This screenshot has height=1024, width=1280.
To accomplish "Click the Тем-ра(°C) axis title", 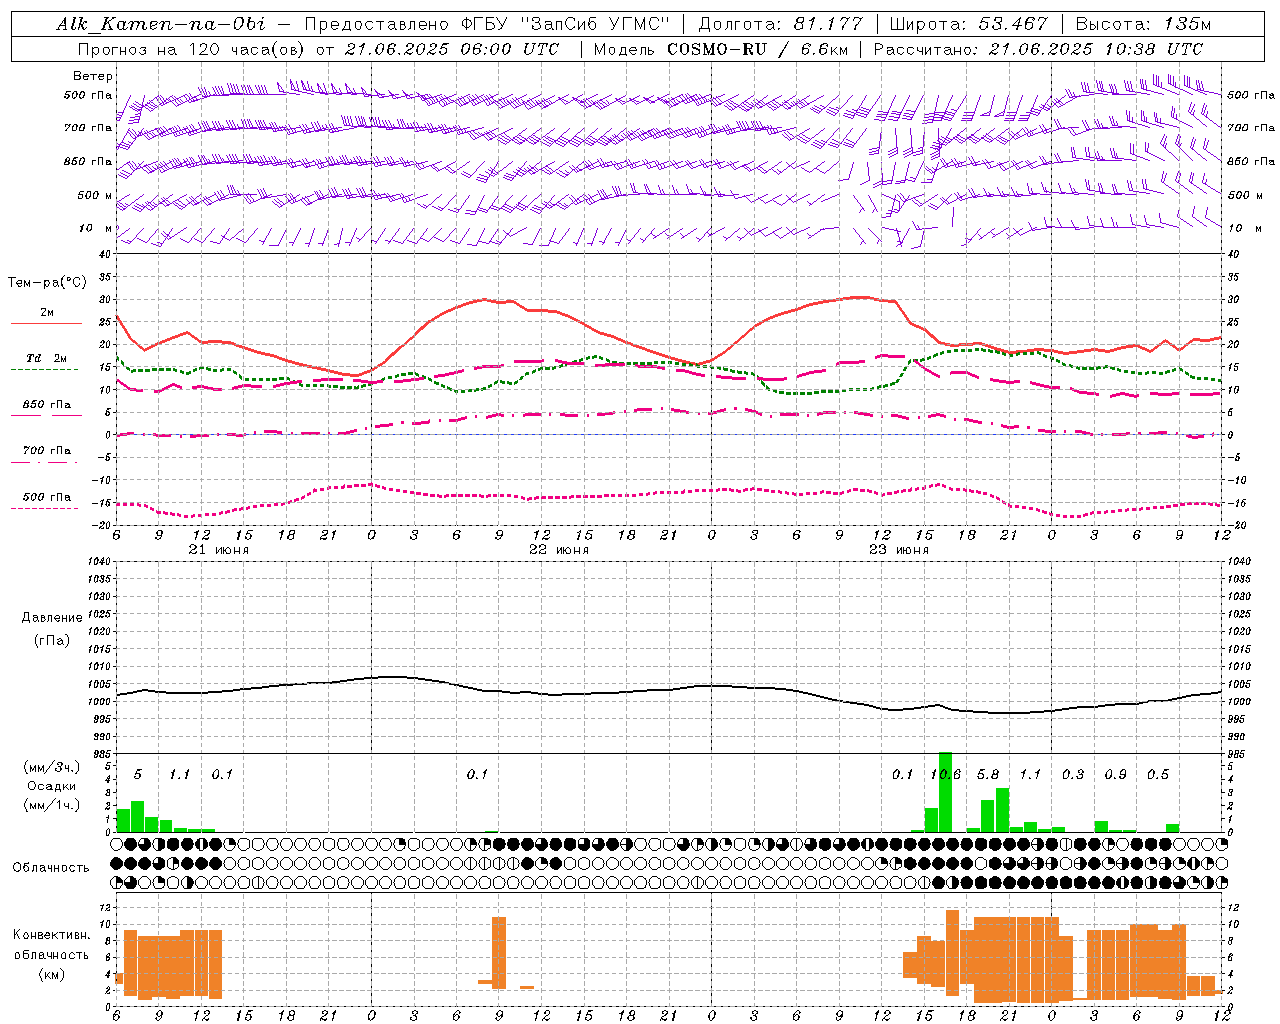I will tap(47, 283).
